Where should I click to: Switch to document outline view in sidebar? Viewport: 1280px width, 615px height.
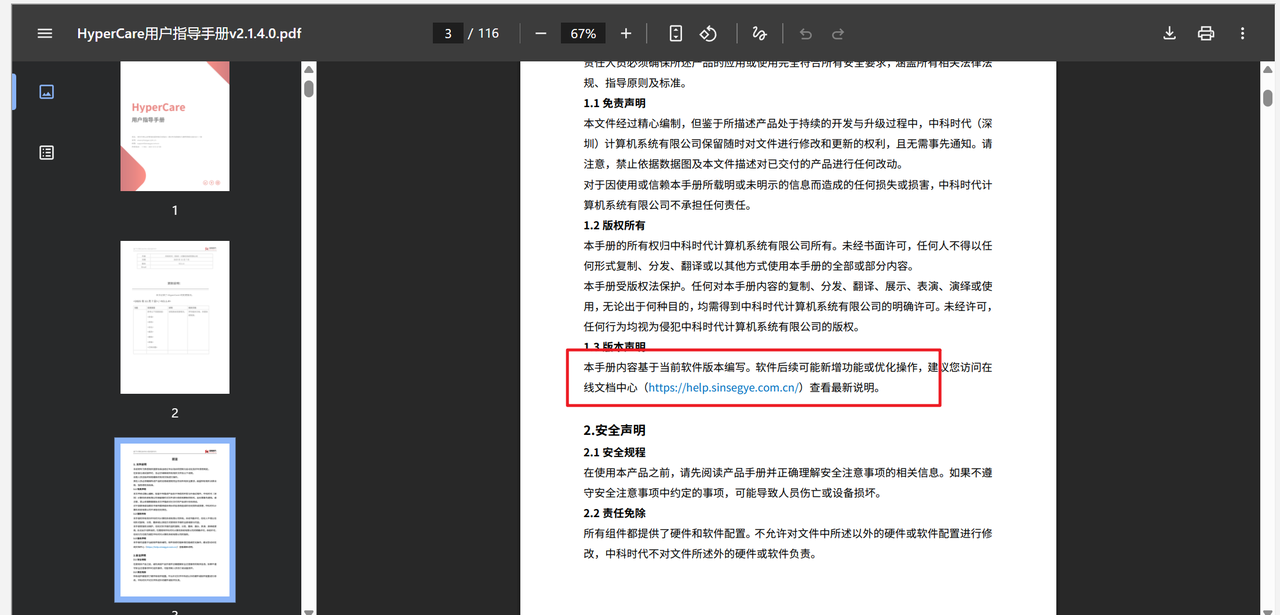46,153
